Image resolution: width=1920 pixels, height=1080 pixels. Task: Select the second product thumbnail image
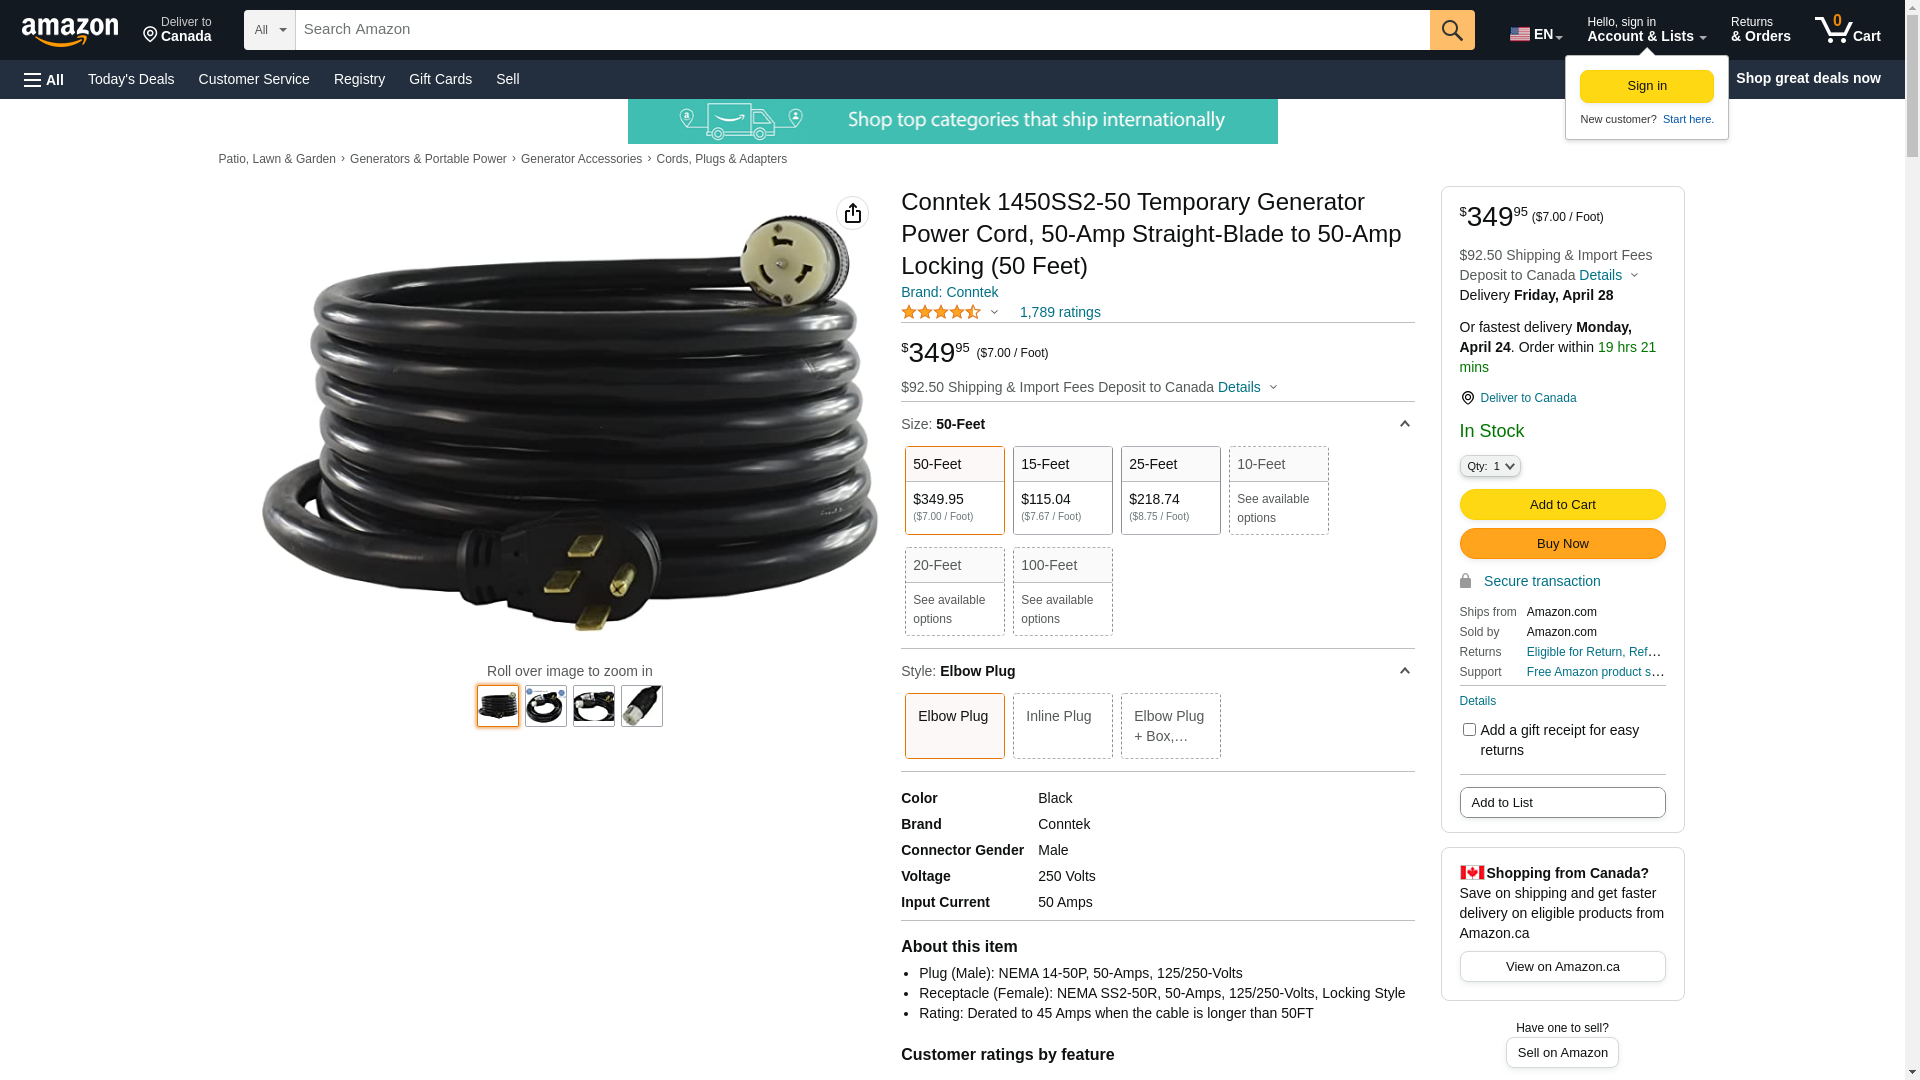[x=546, y=706]
